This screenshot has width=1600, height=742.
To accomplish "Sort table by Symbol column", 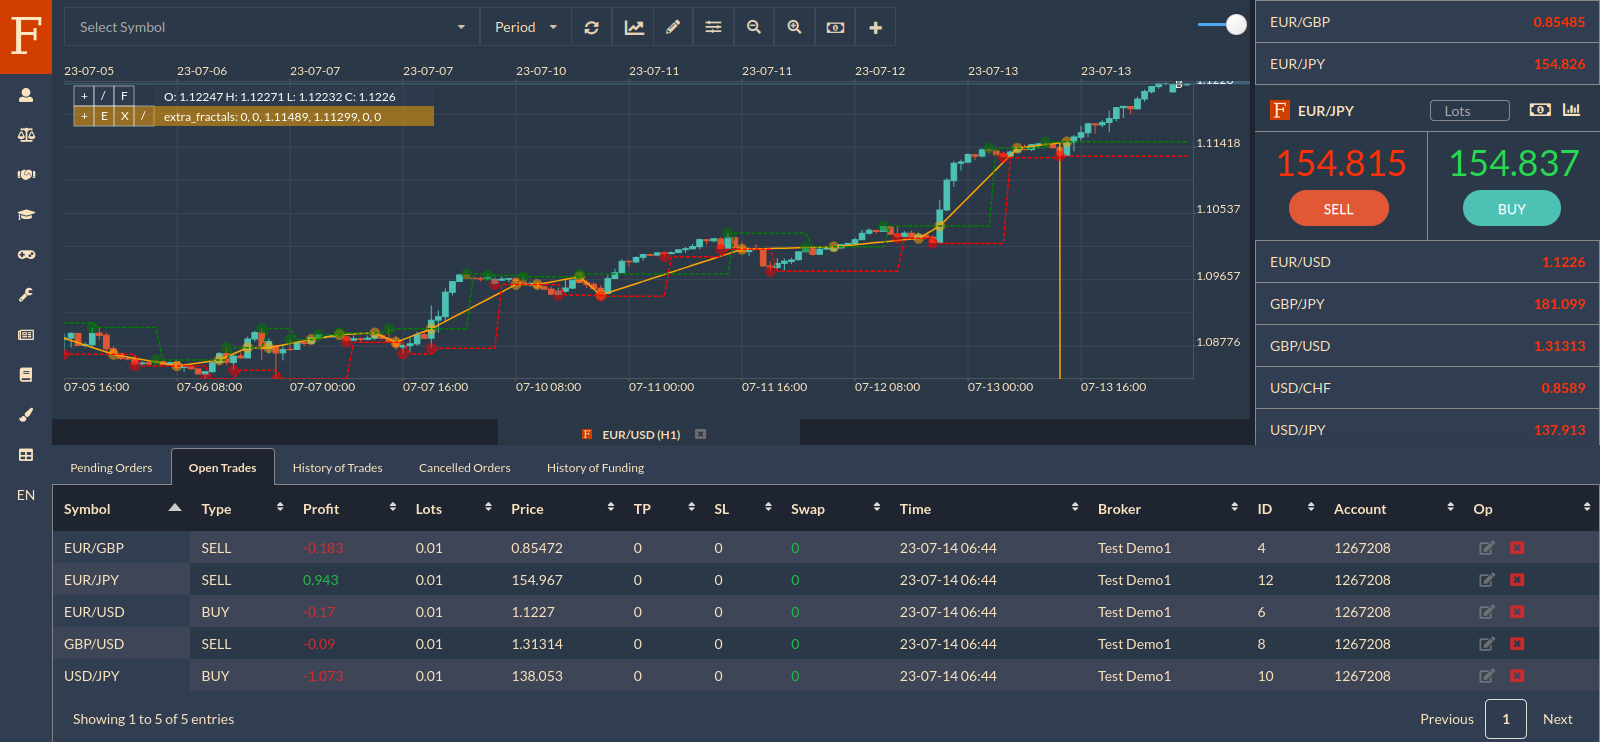I will [x=122, y=509].
